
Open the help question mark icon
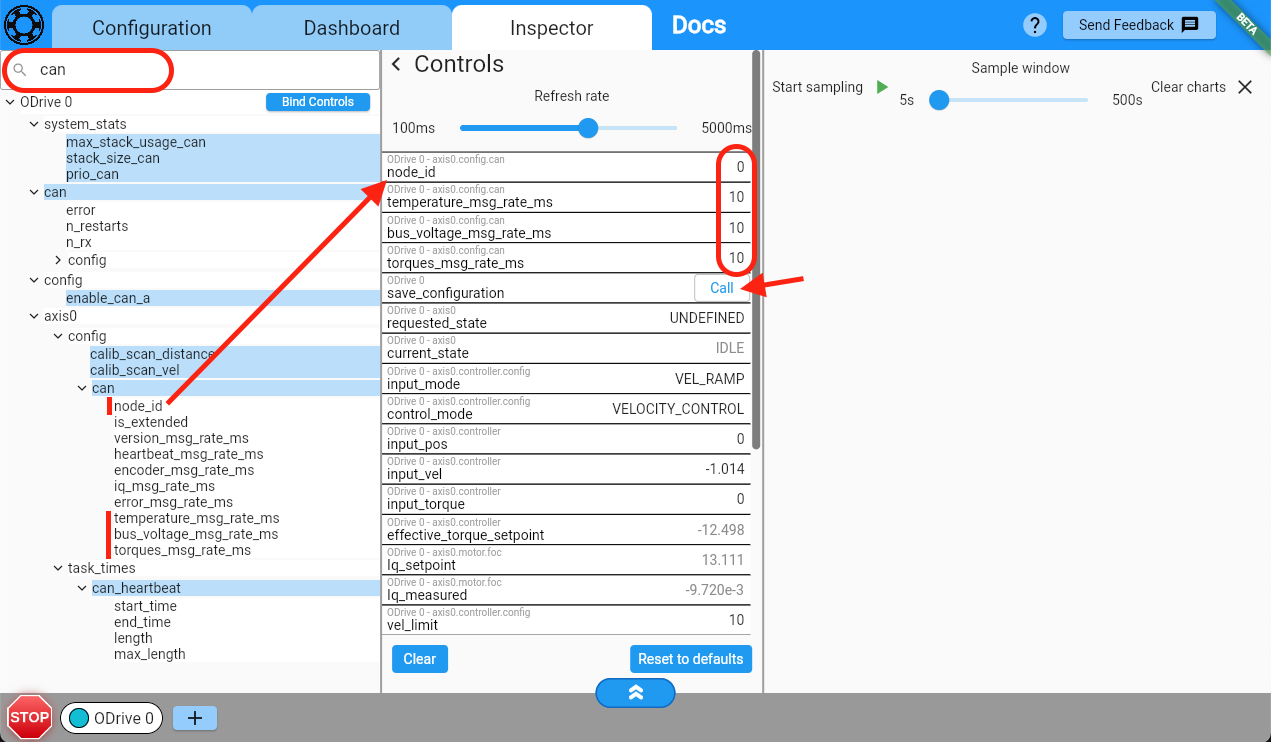coord(1035,26)
